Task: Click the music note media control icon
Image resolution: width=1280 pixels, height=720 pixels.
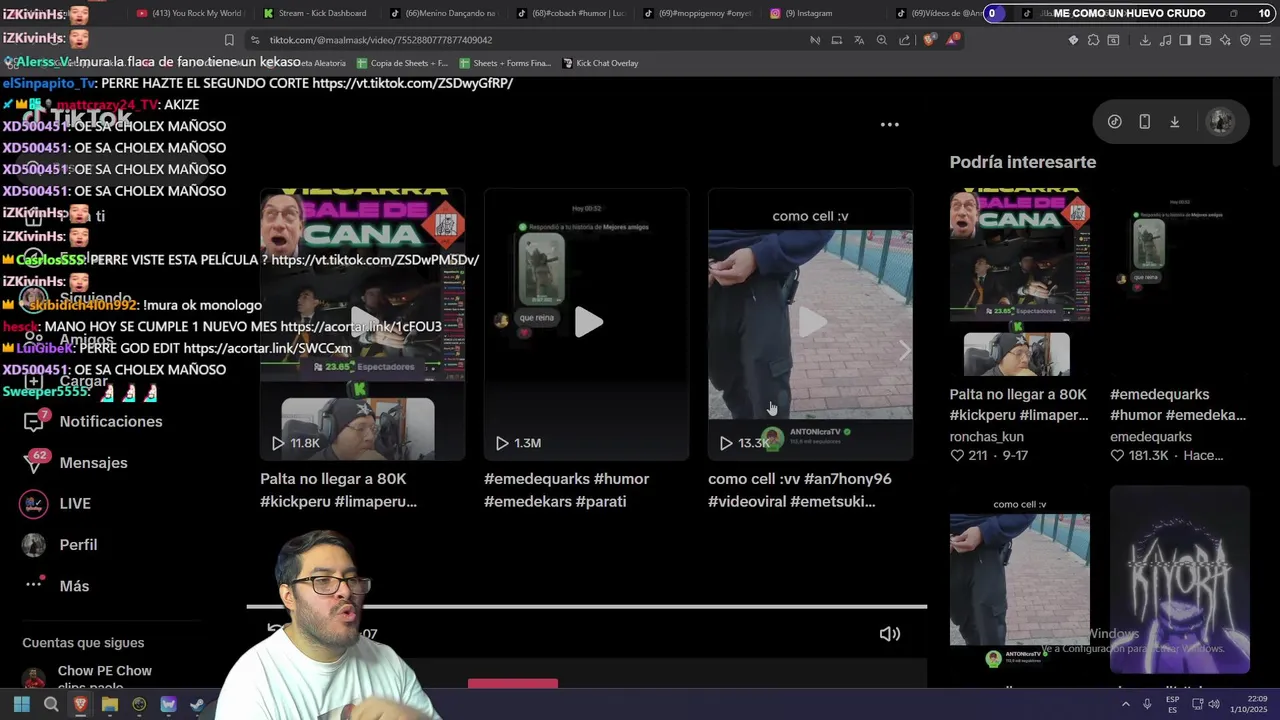Action: click(x=1165, y=40)
